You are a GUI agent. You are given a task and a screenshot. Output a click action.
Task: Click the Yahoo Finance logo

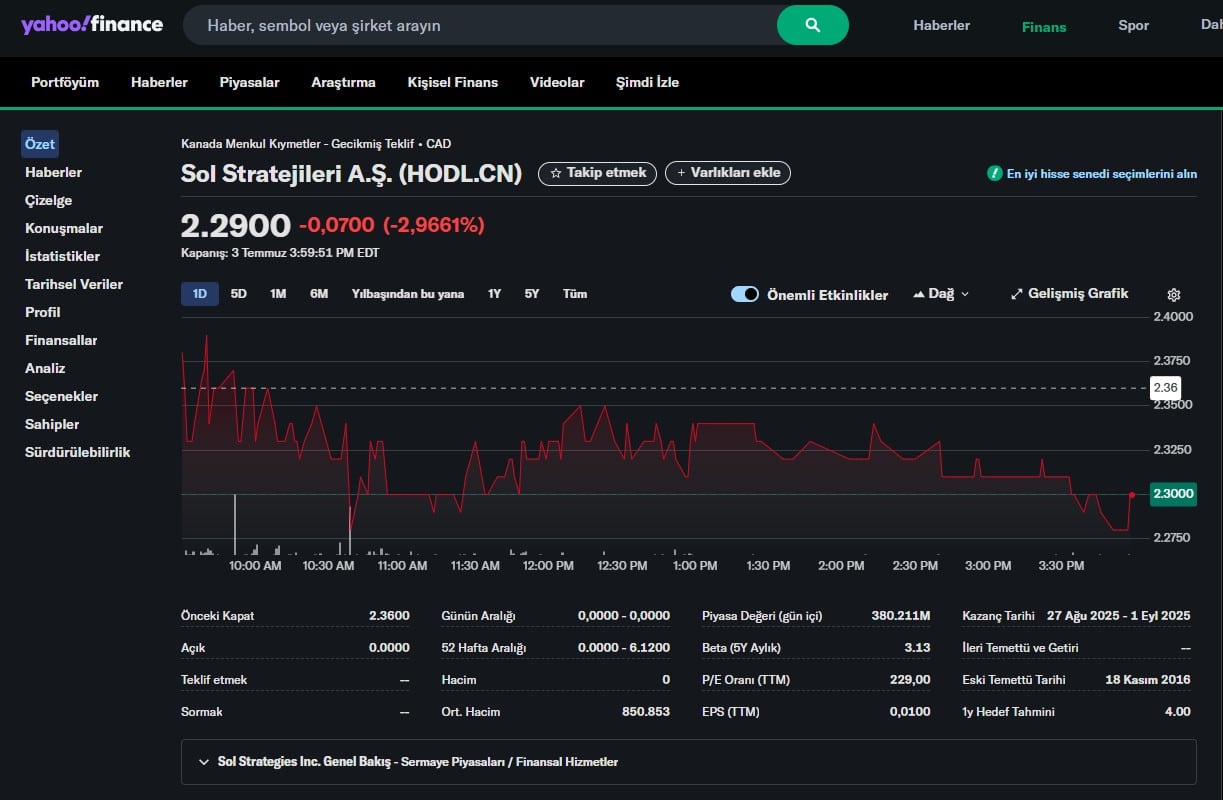[x=92, y=25]
